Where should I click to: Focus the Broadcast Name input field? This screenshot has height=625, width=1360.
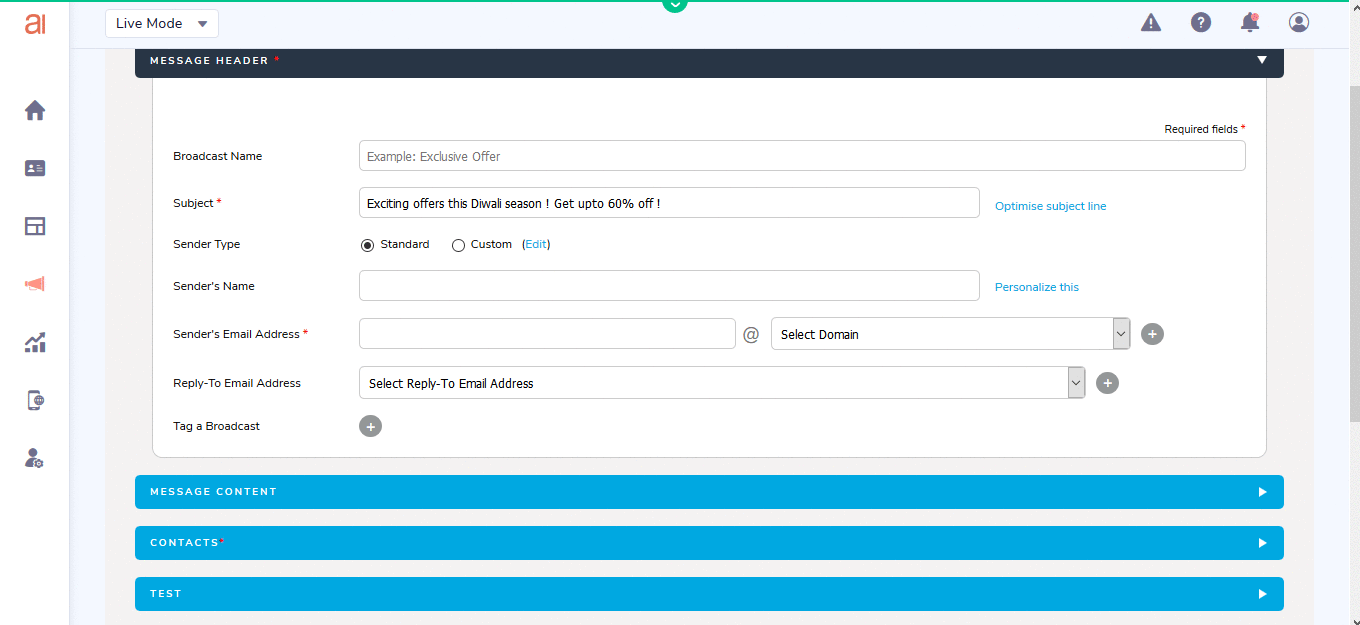click(802, 156)
